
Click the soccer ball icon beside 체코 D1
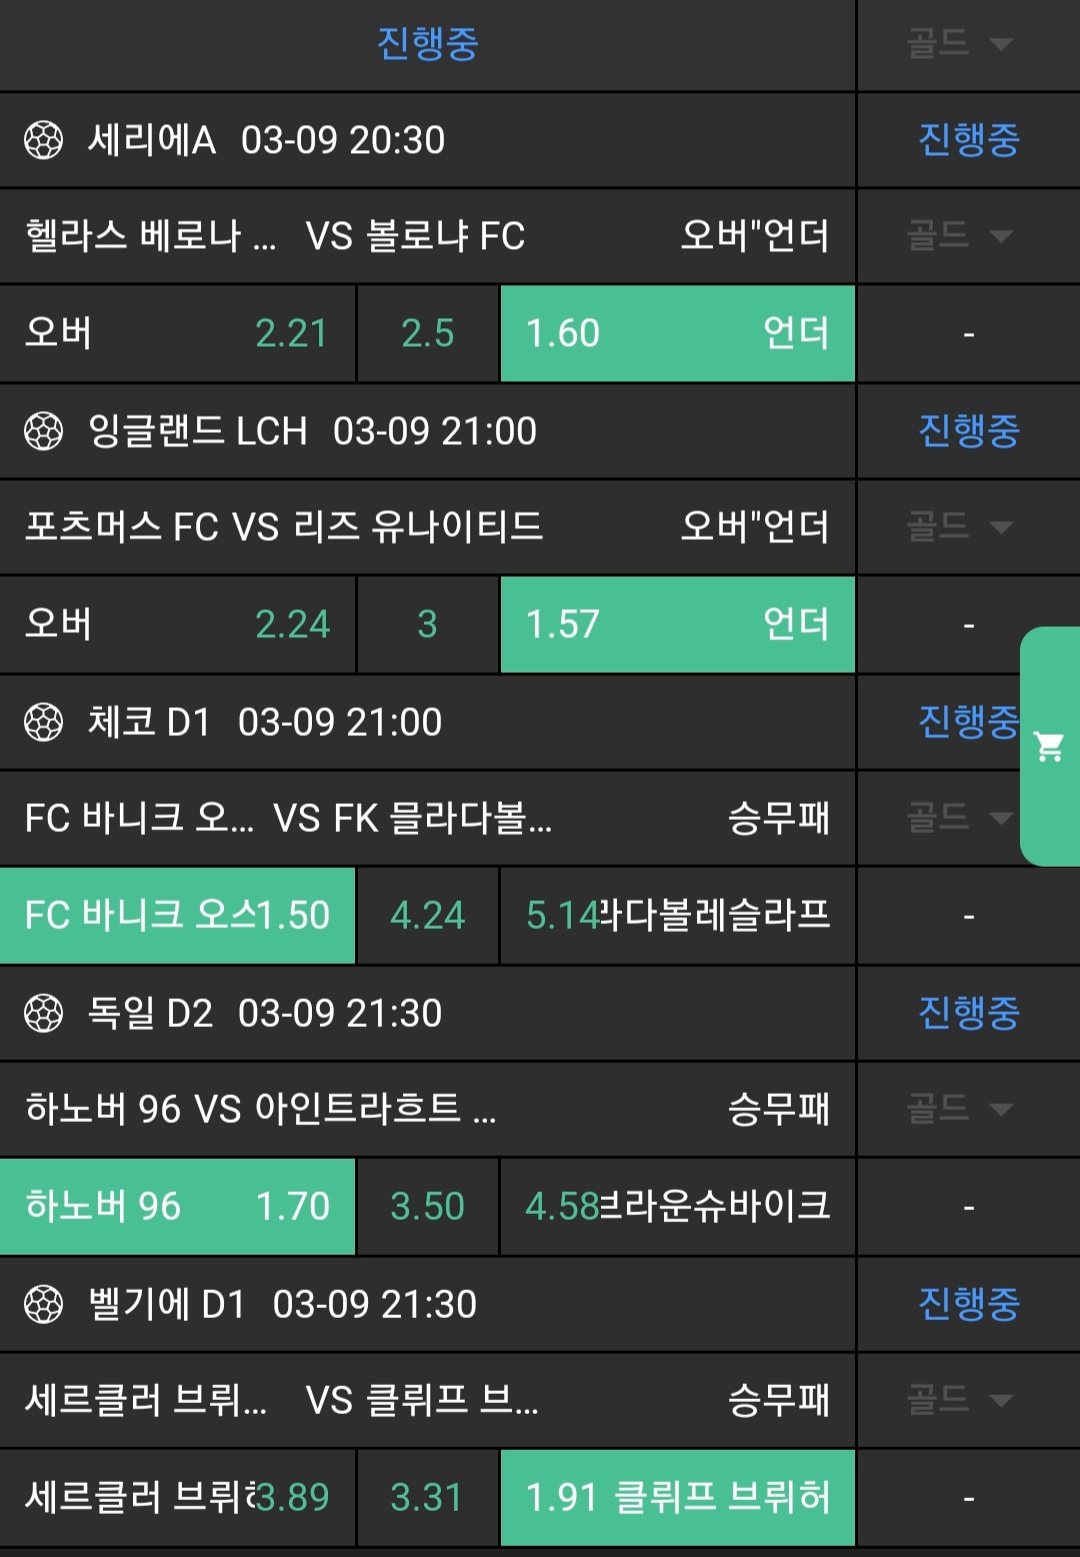pos(43,722)
